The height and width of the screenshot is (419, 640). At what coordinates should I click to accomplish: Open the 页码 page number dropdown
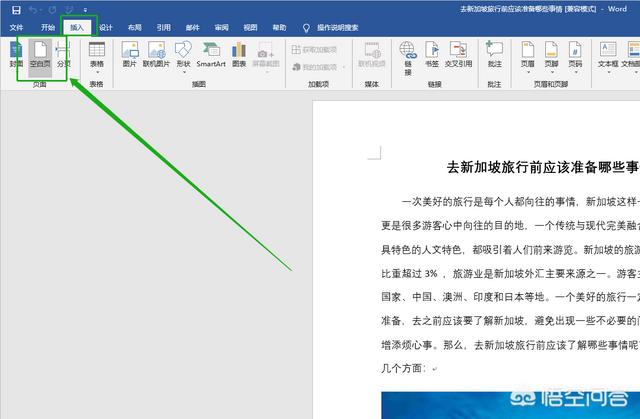coord(575,57)
